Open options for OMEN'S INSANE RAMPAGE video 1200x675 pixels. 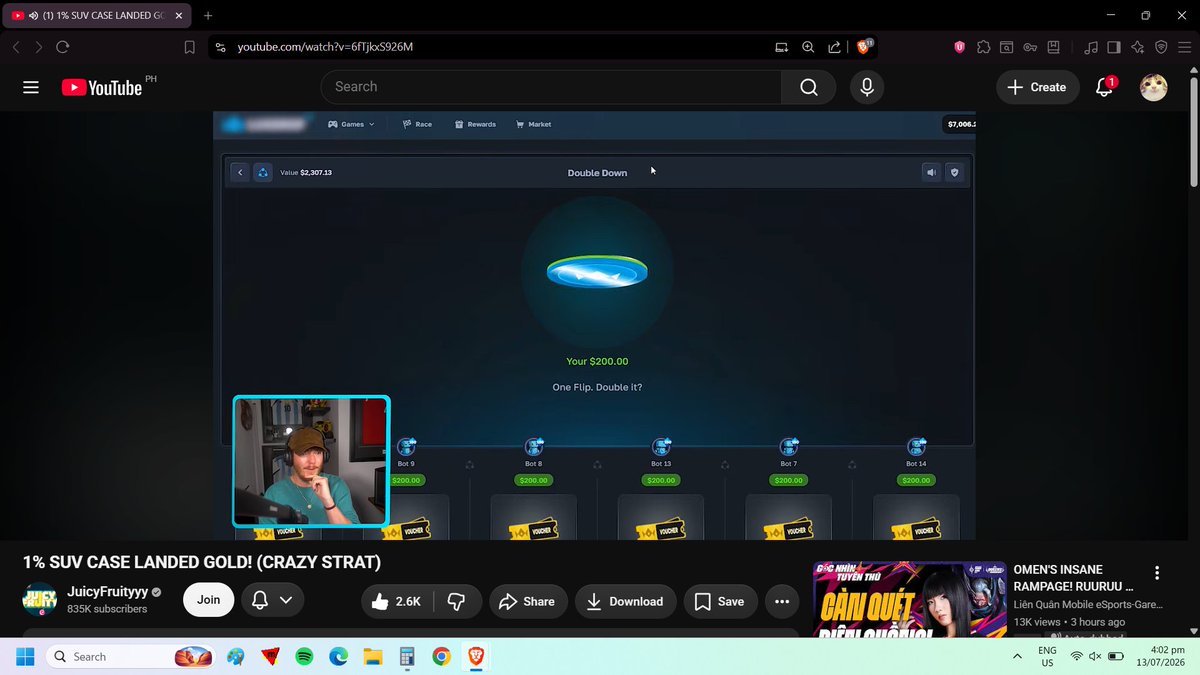(1157, 573)
